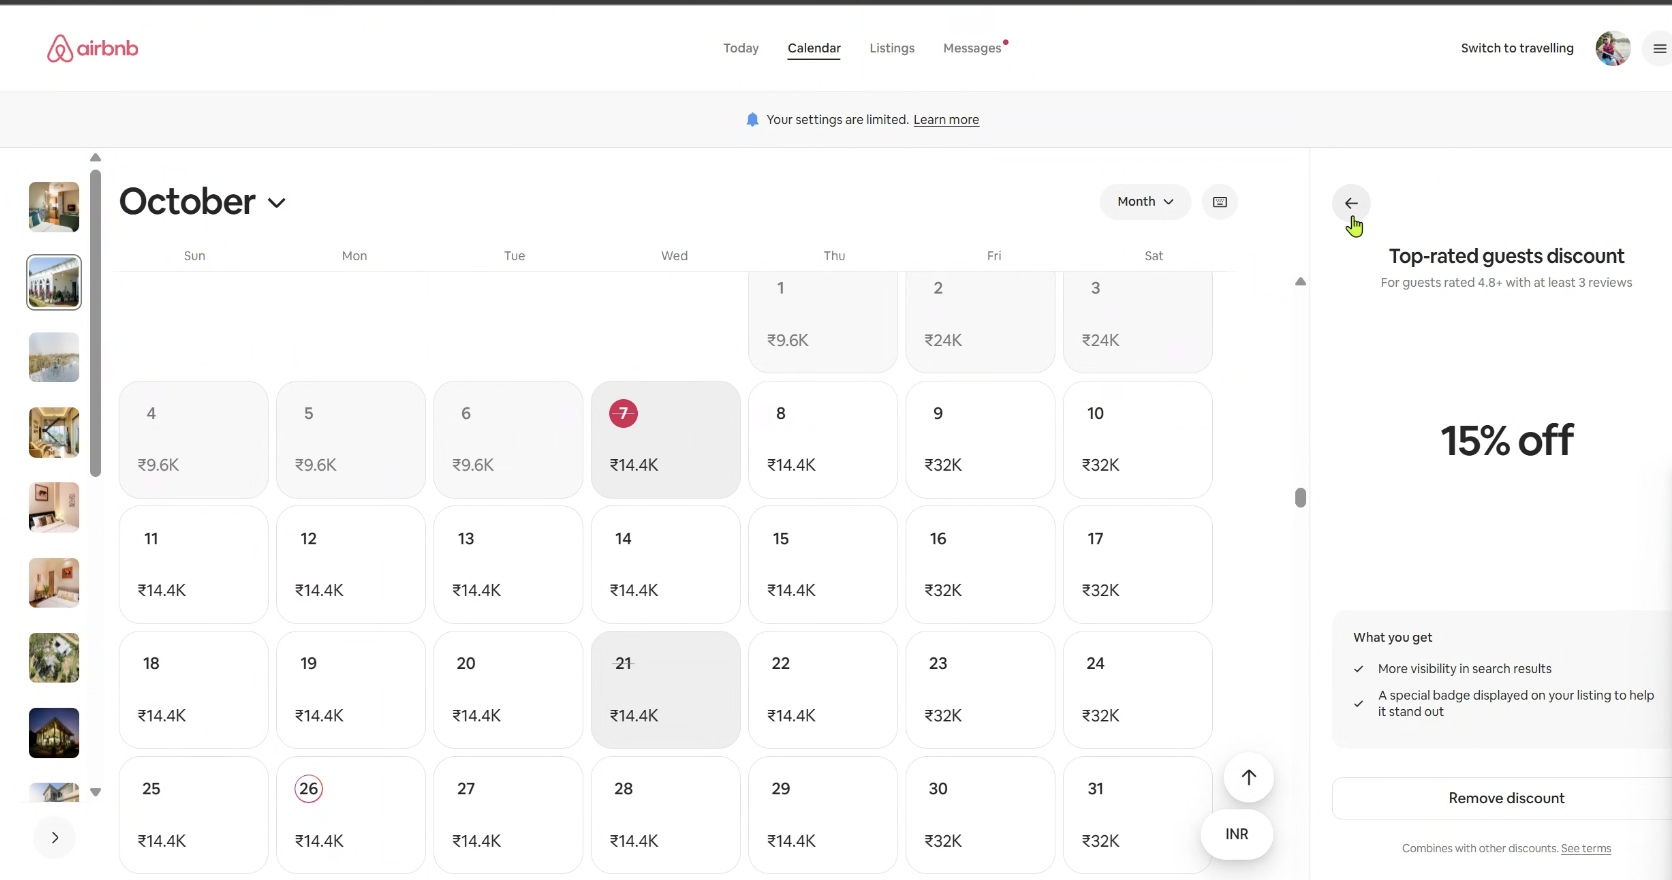Select the fifth listing thumbnail
This screenshot has width=1672, height=880.
click(54, 507)
